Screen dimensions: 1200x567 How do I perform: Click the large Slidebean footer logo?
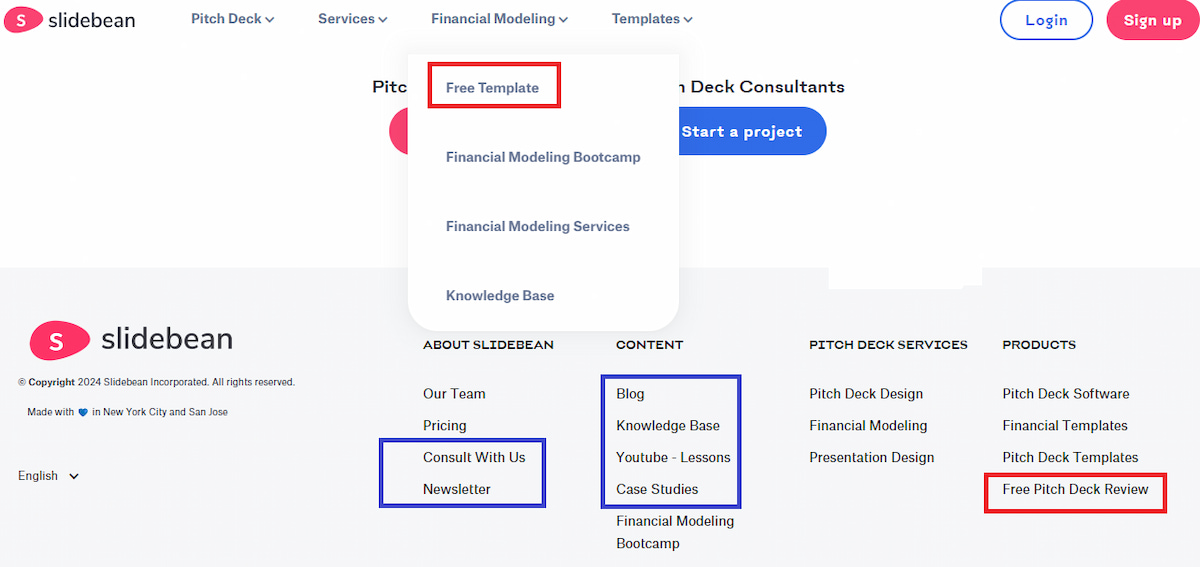tap(131, 340)
